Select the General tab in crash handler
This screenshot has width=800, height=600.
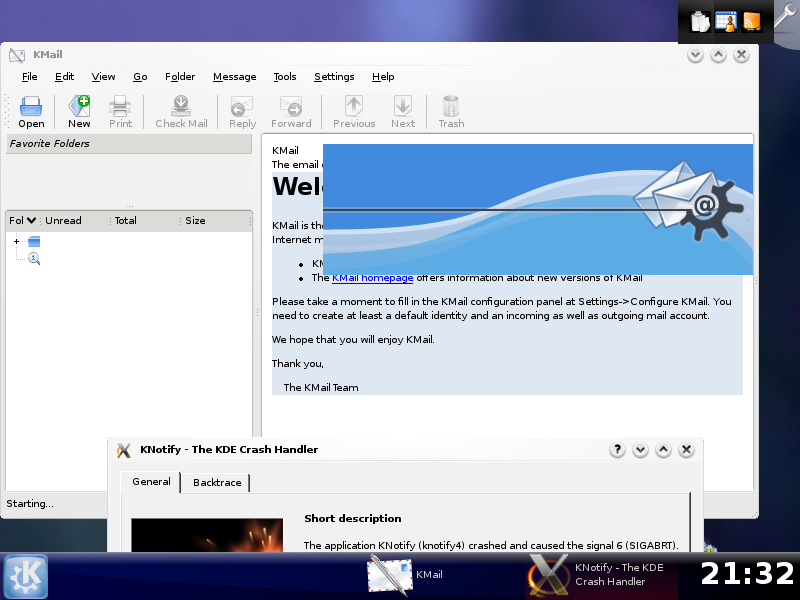[x=151, y=482]
